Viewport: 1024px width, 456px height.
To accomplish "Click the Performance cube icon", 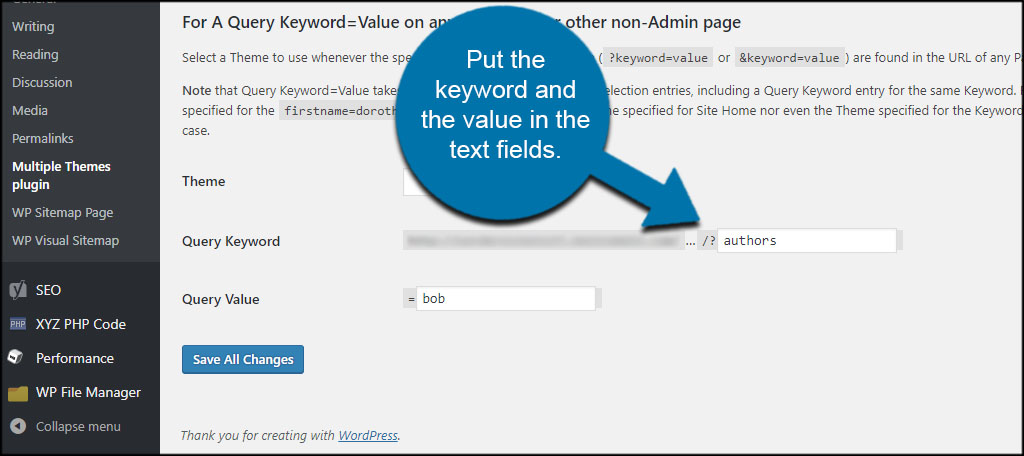I will (17, 357).
